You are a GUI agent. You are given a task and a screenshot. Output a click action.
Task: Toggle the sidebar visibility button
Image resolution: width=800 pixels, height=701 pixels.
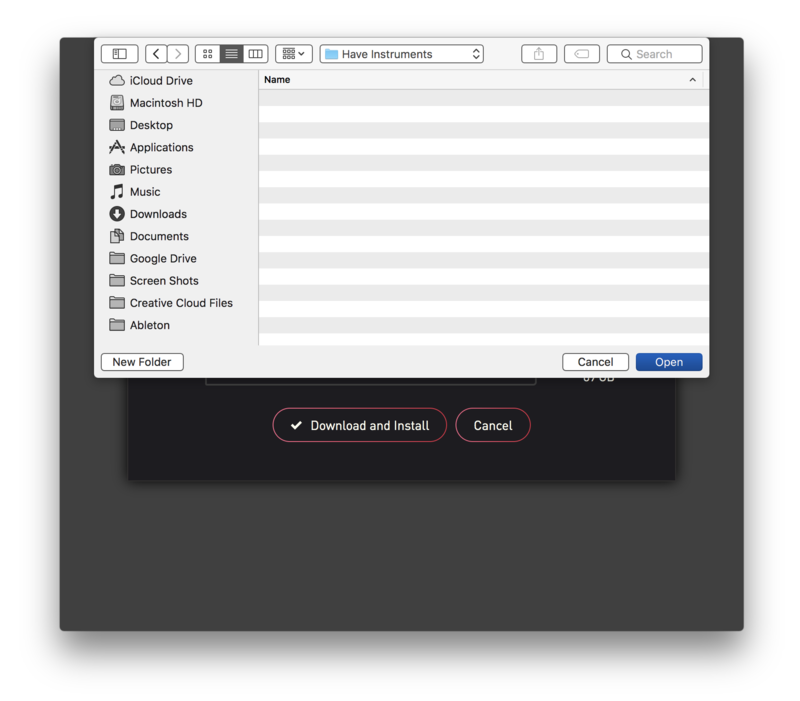click(x=119, y=54)
